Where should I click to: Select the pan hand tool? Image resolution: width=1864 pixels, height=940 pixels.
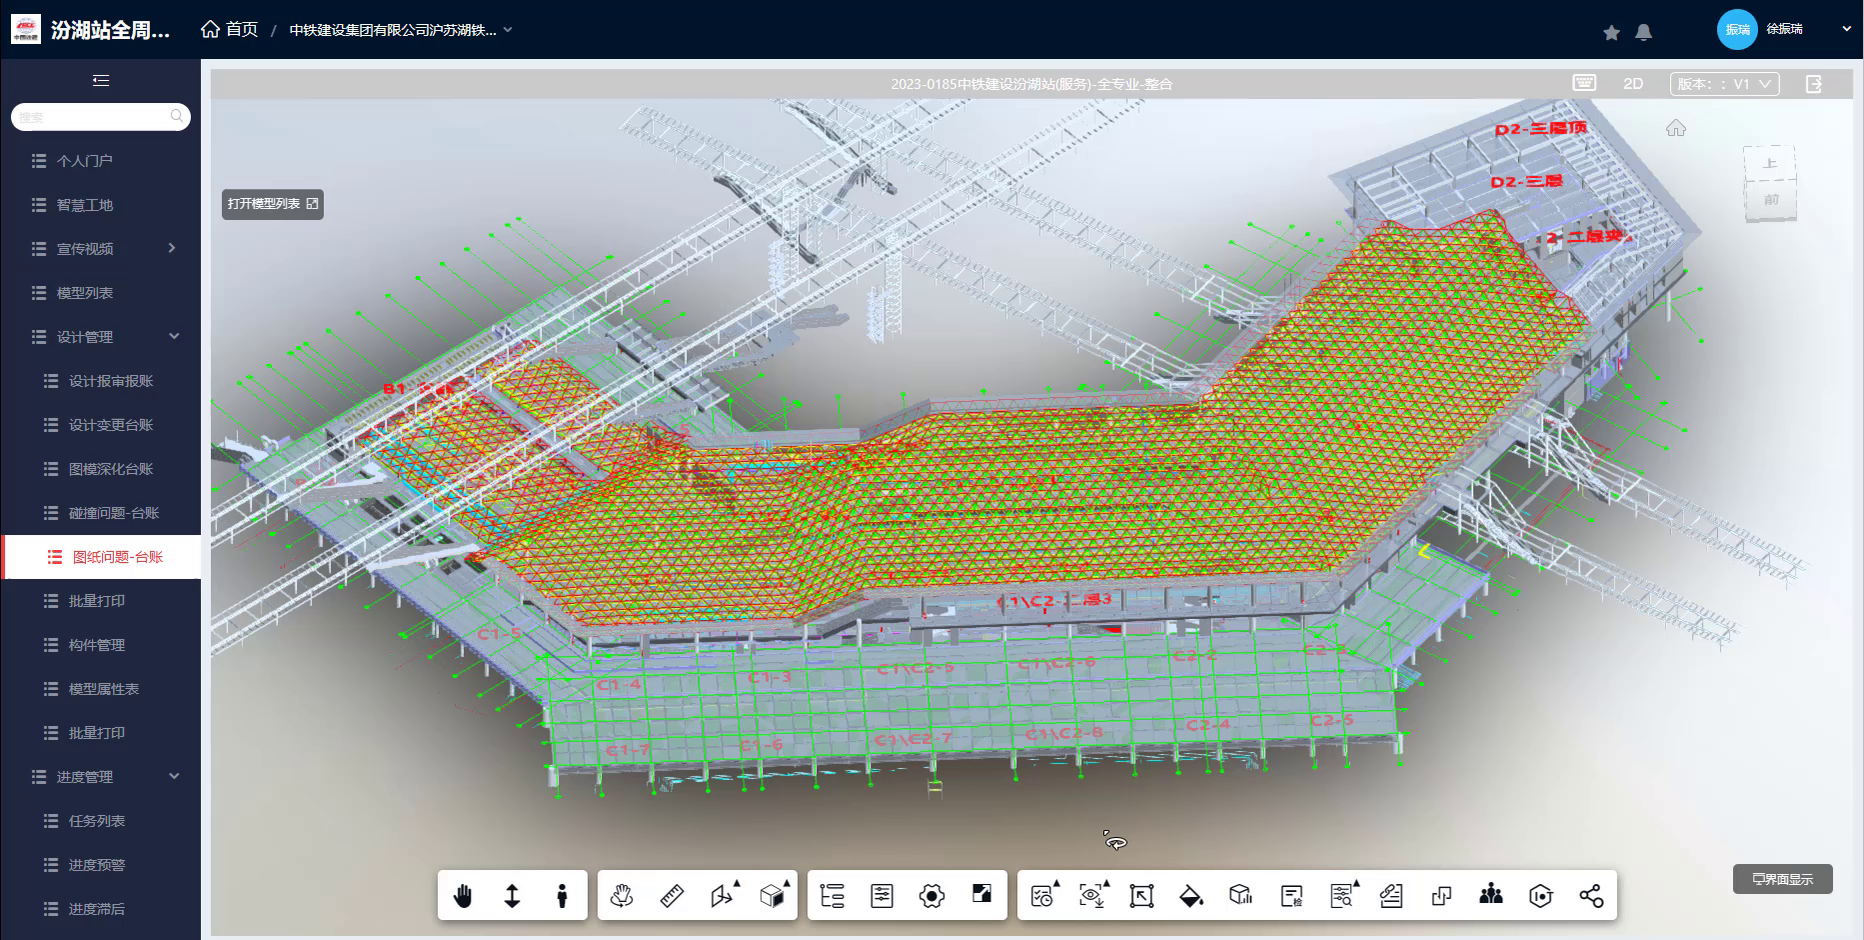click(462, 896)
